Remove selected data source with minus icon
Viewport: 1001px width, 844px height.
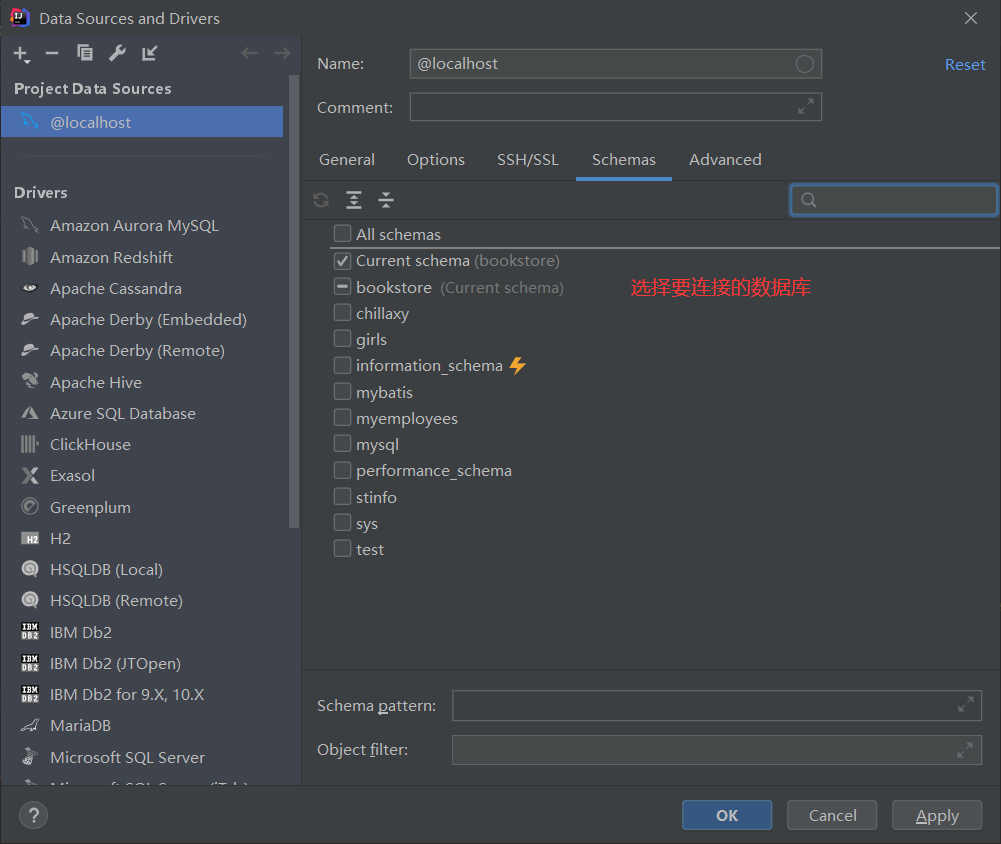52,54
